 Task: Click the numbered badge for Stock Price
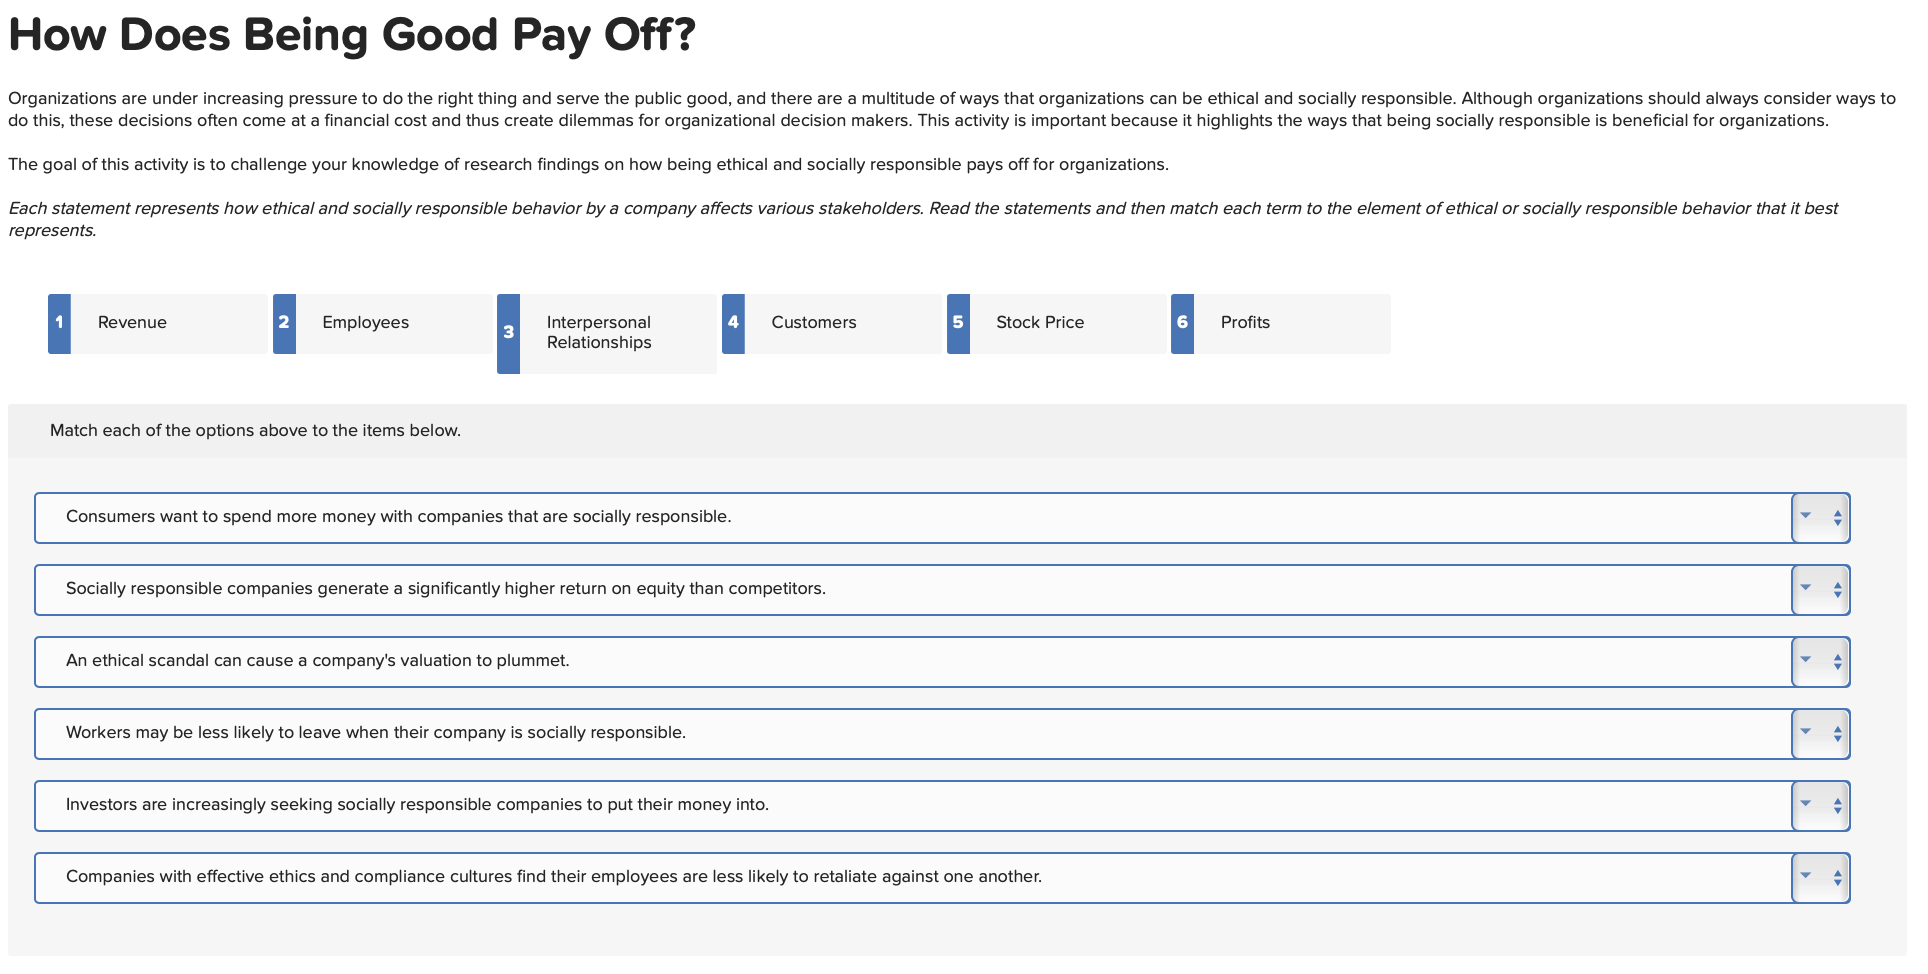click(957, 322)
